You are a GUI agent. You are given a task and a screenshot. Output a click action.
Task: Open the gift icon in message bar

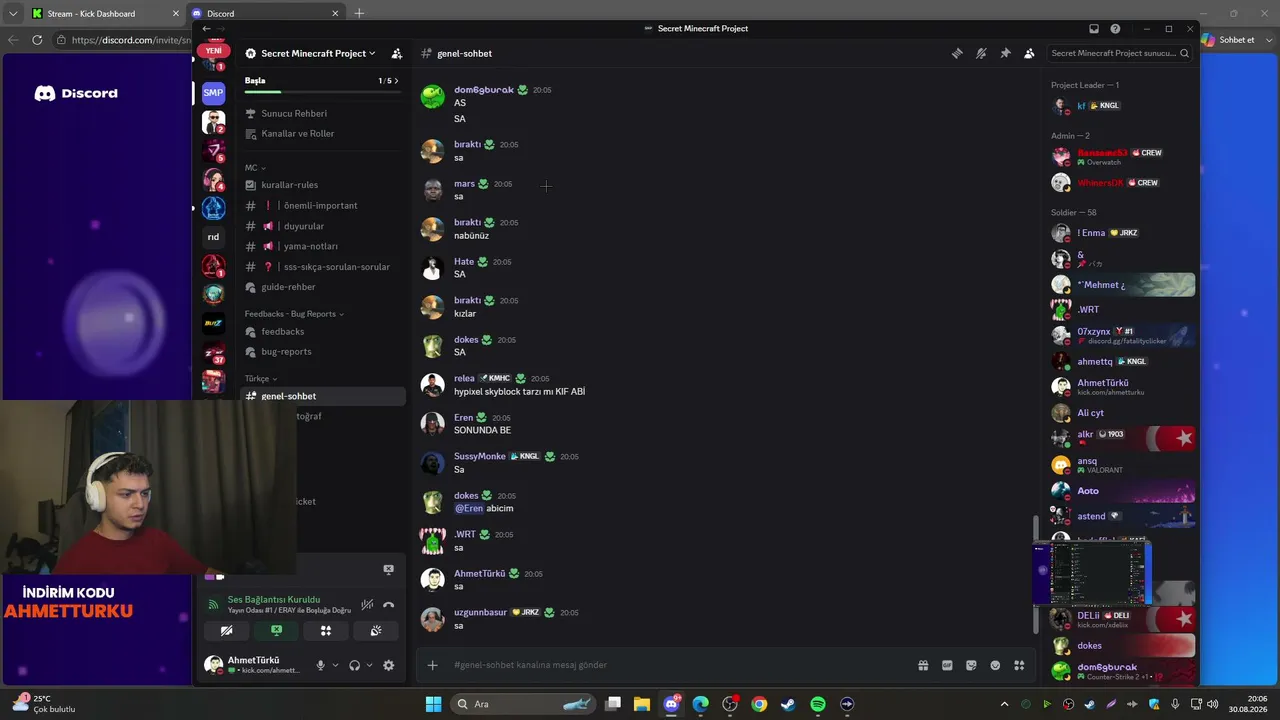923,665
